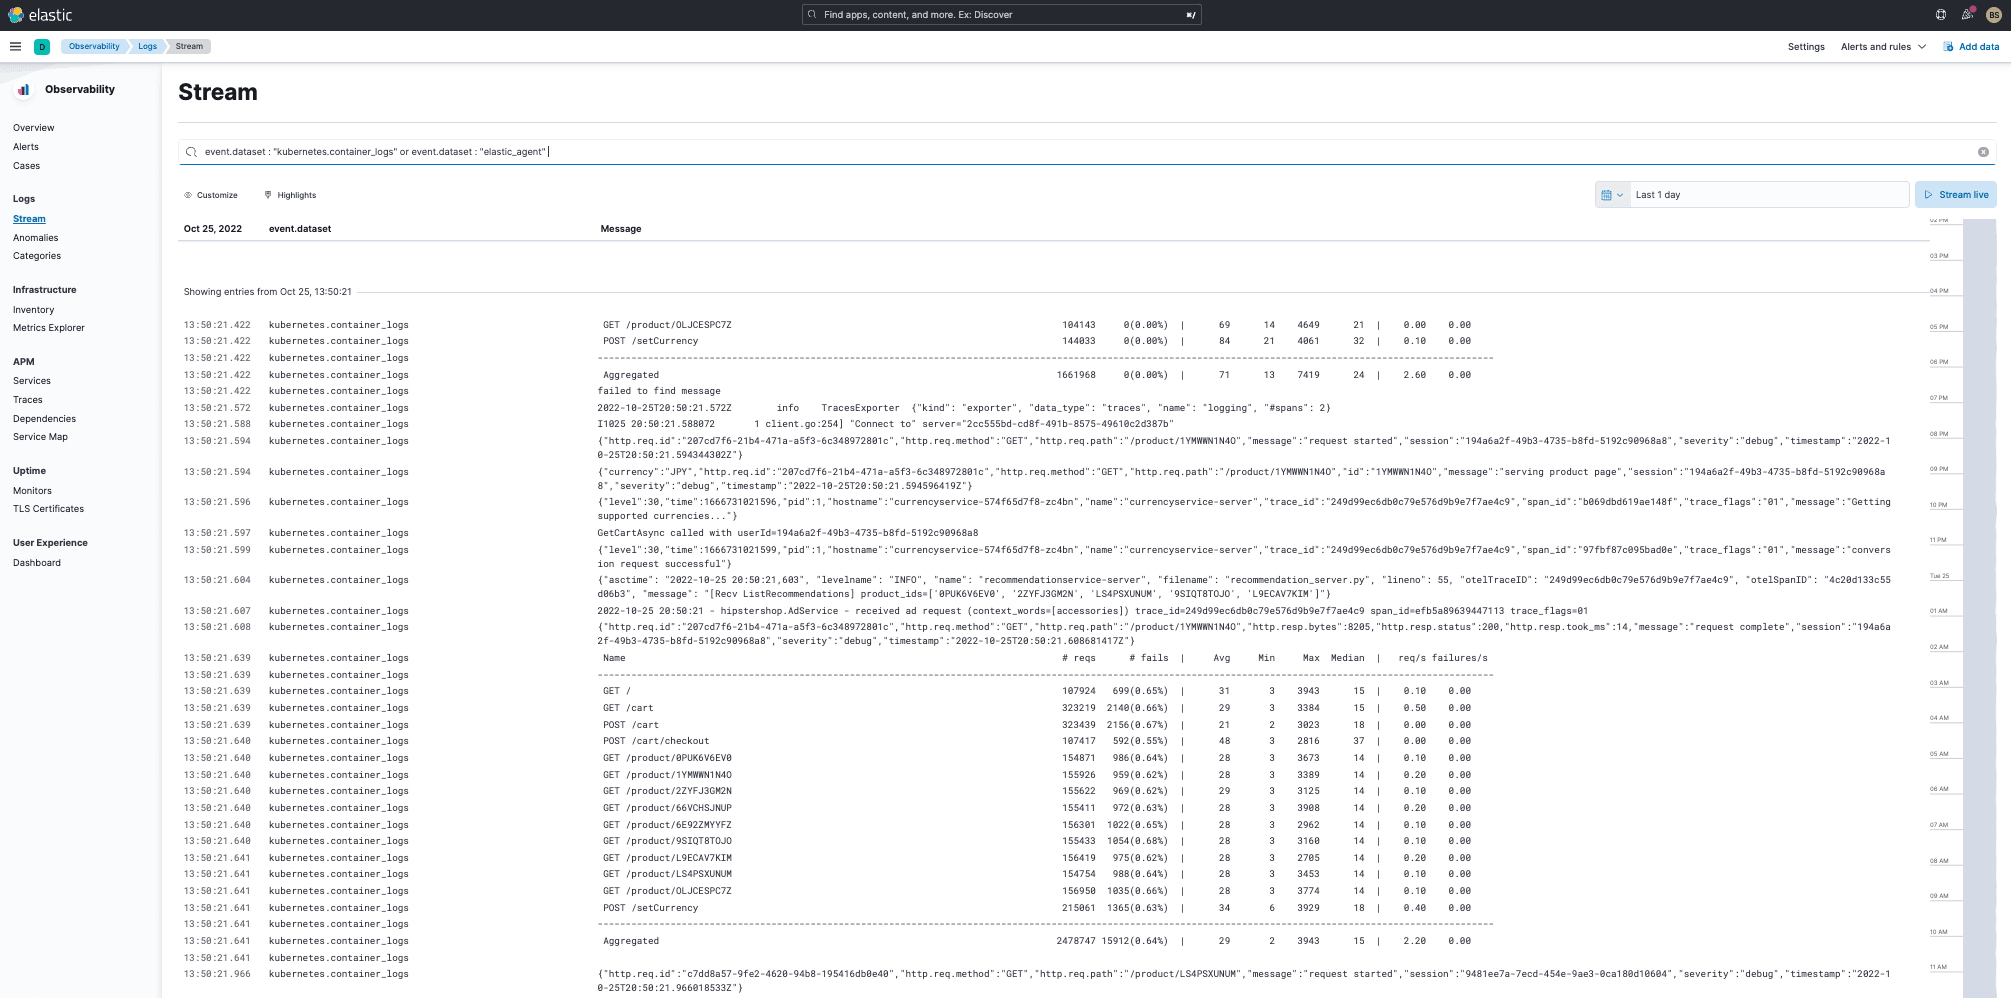Open the newsfeed notifications icon
Screen dimensions: 2011x998
coord(1967,15)
